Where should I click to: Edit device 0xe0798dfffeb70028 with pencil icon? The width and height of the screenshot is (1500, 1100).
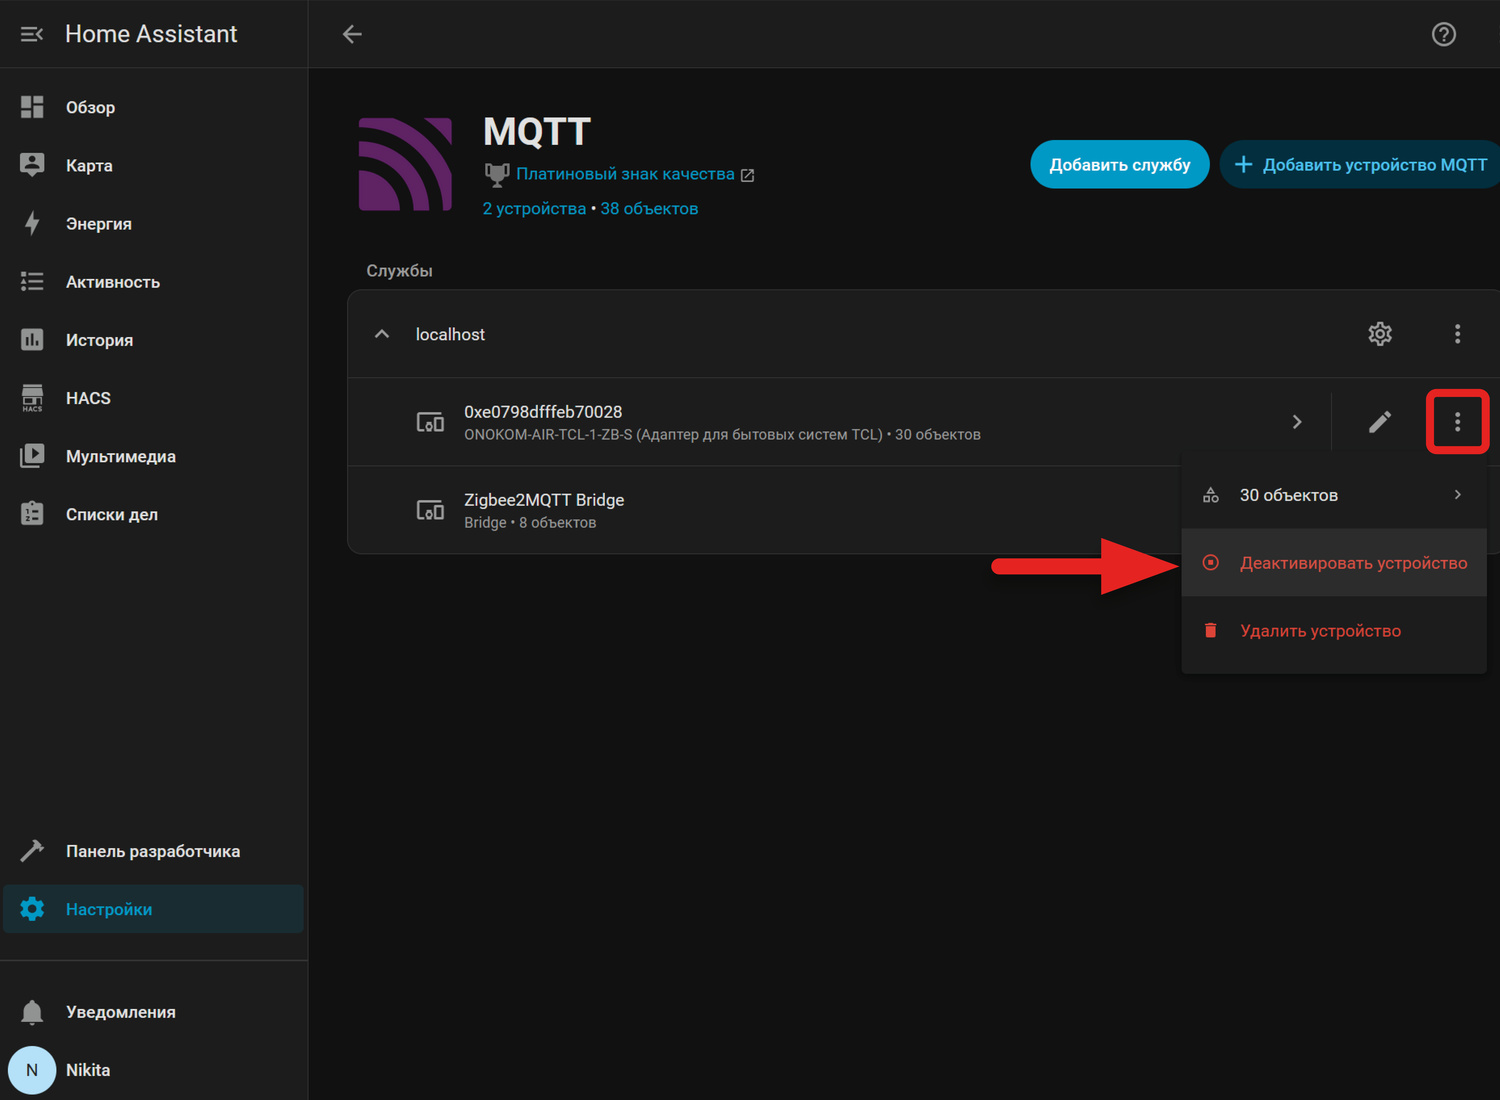click(1380, 422)
